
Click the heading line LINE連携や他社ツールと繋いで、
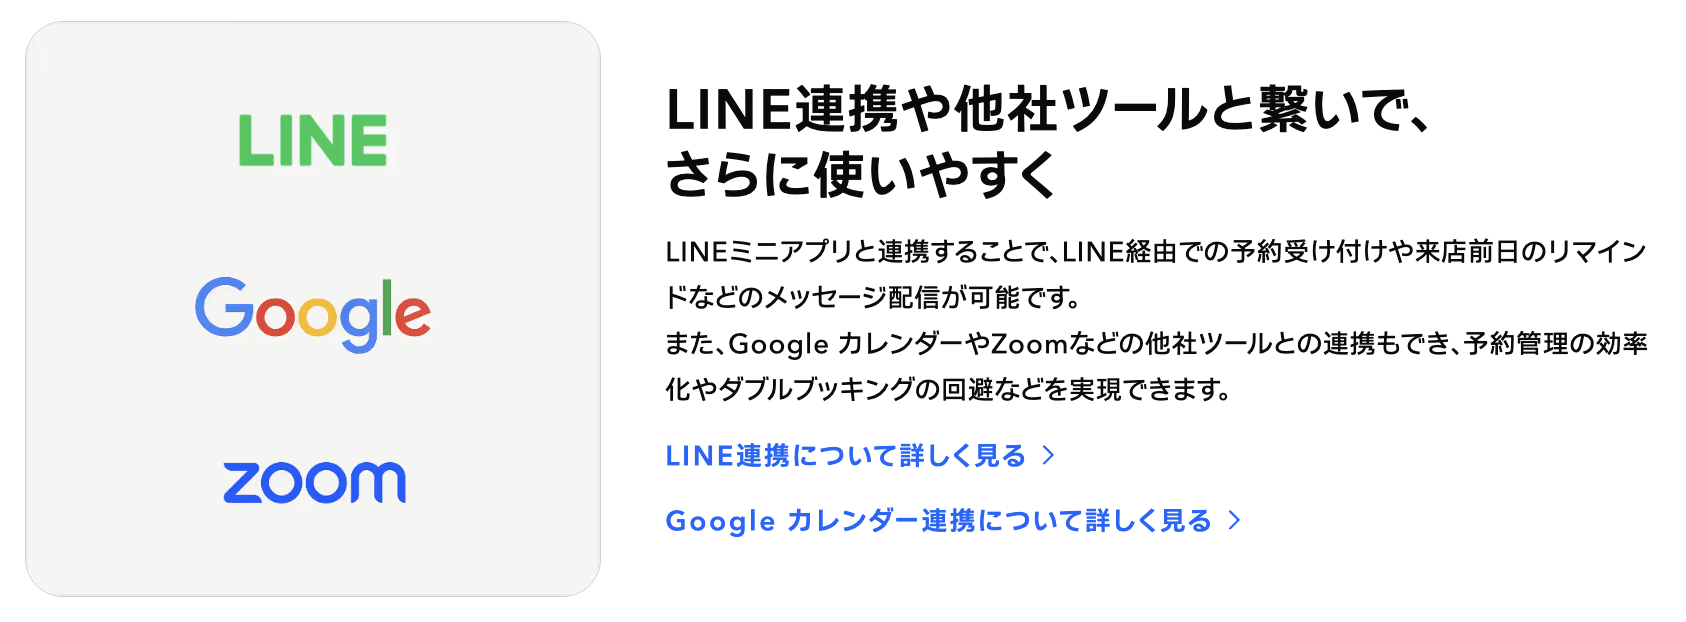tap(1048, 110)
